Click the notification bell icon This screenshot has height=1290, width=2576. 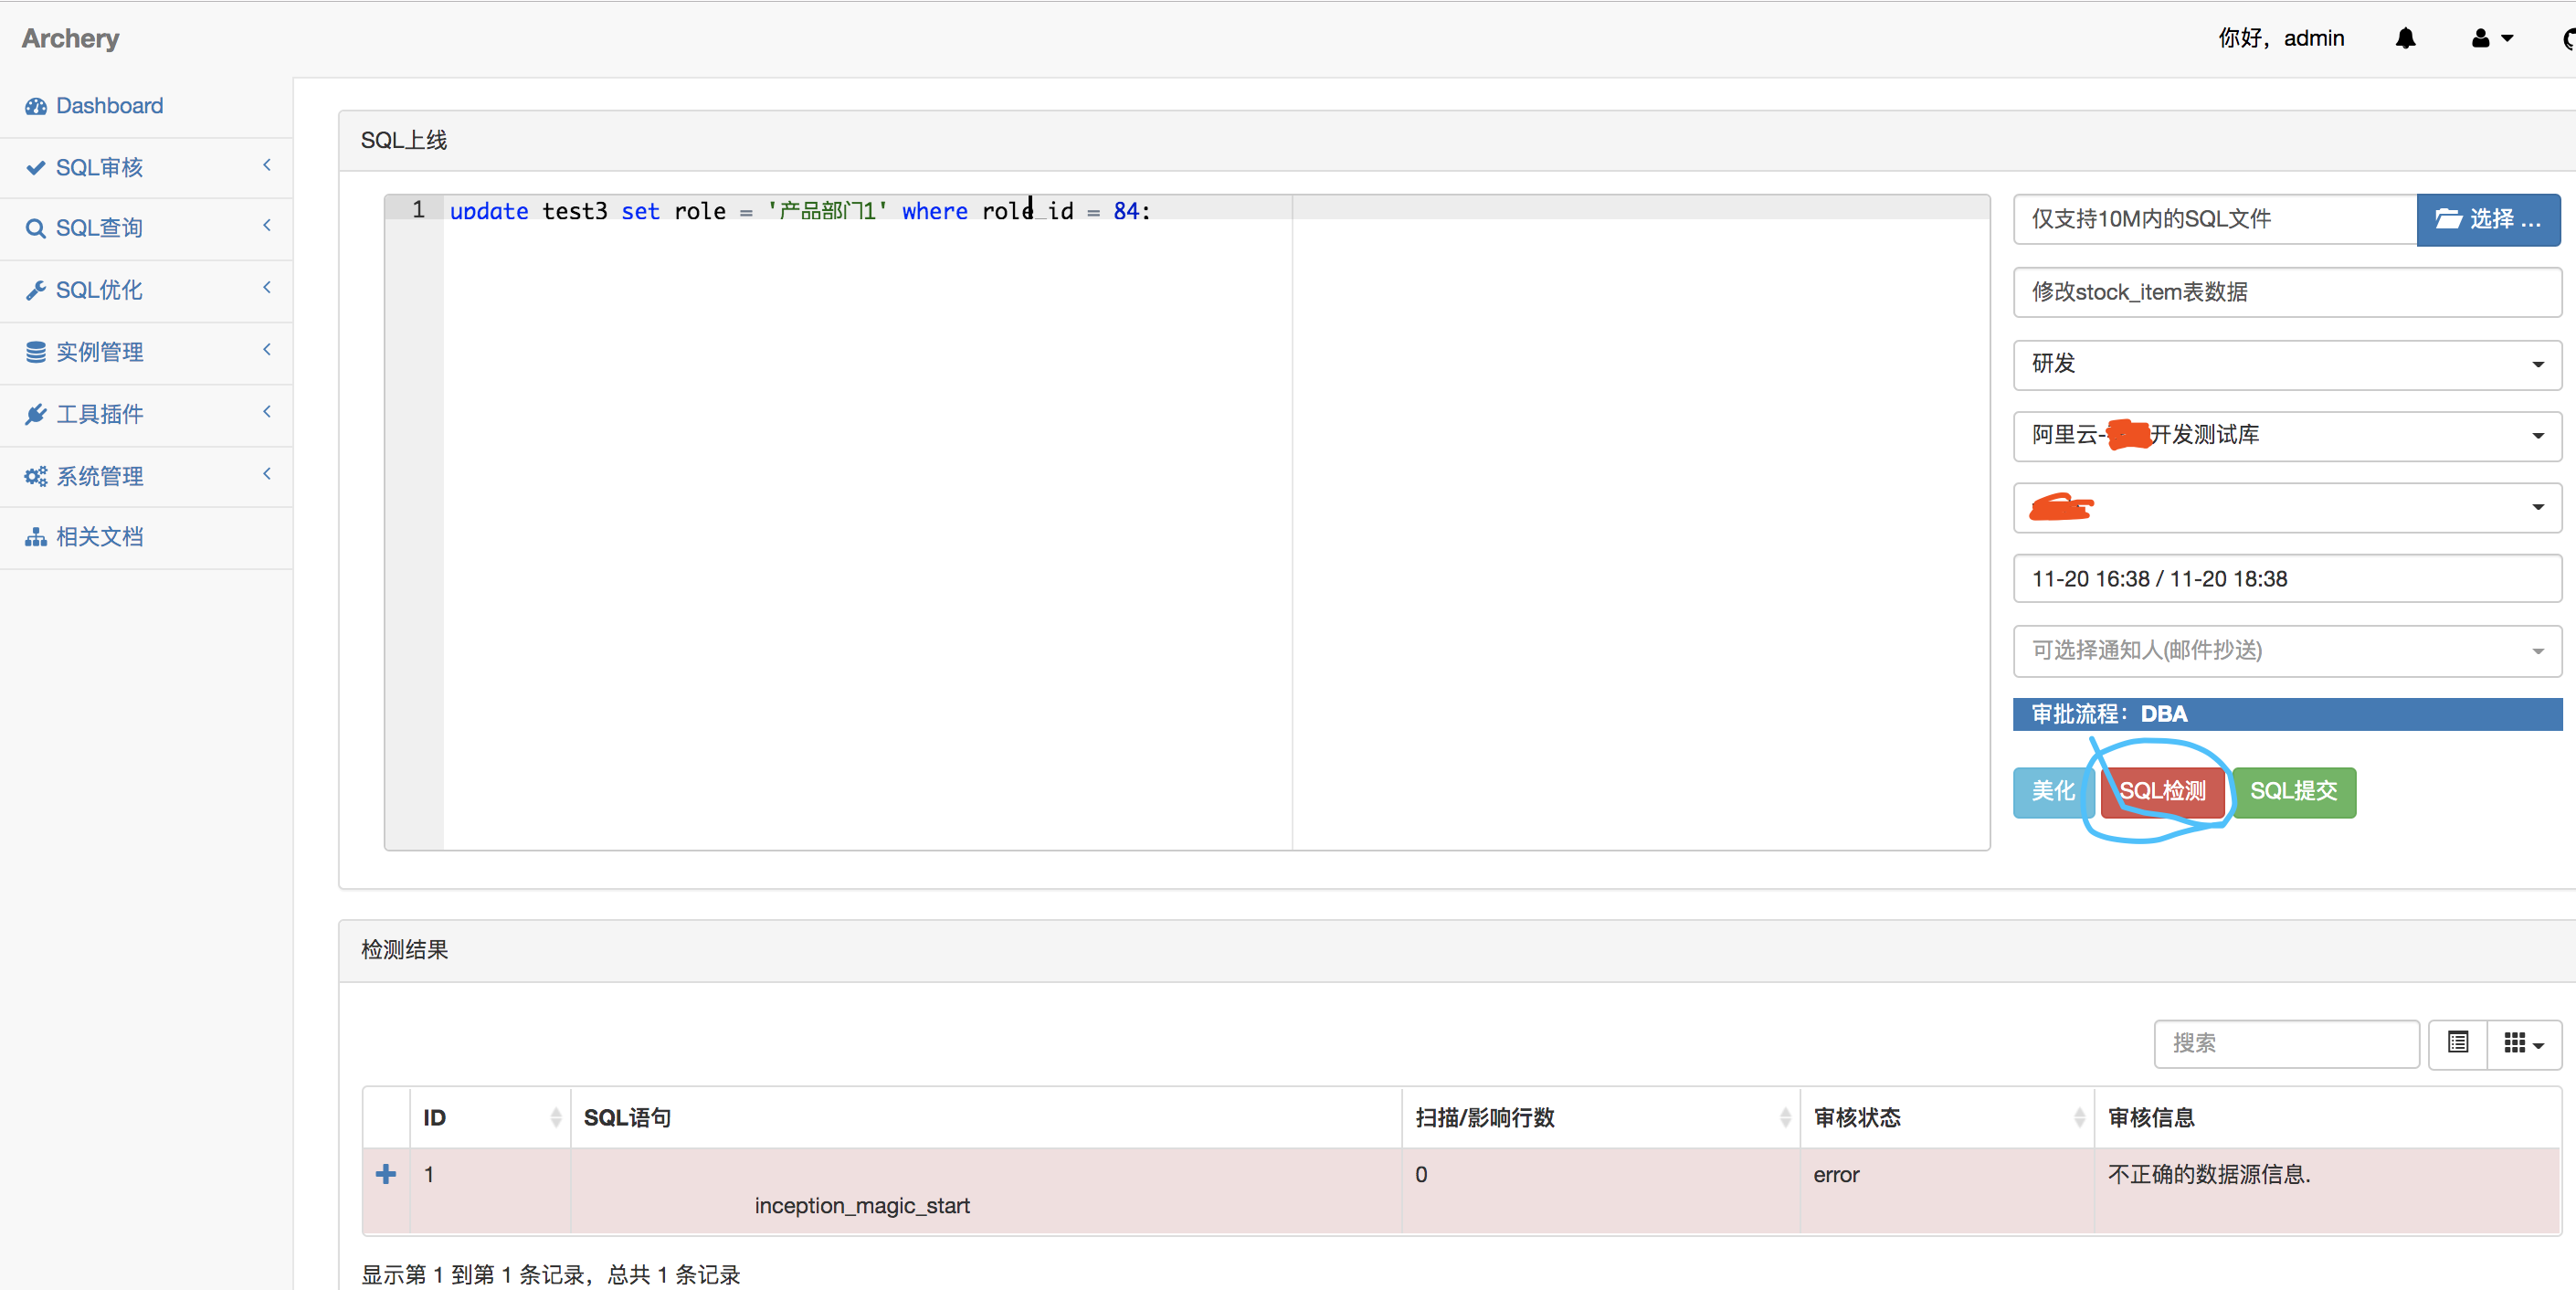[2405, 38]
